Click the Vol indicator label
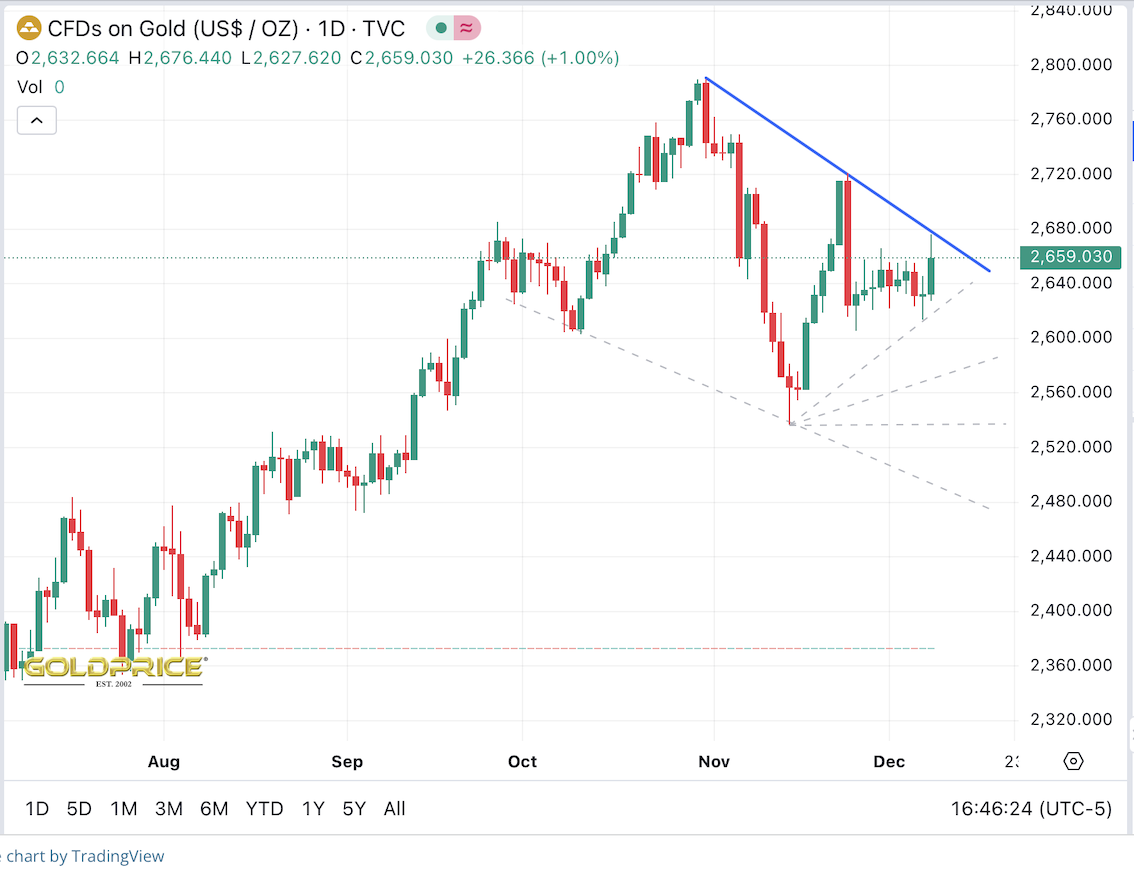The width and height of the screenshot is (1134, 873). pos(30,87)
